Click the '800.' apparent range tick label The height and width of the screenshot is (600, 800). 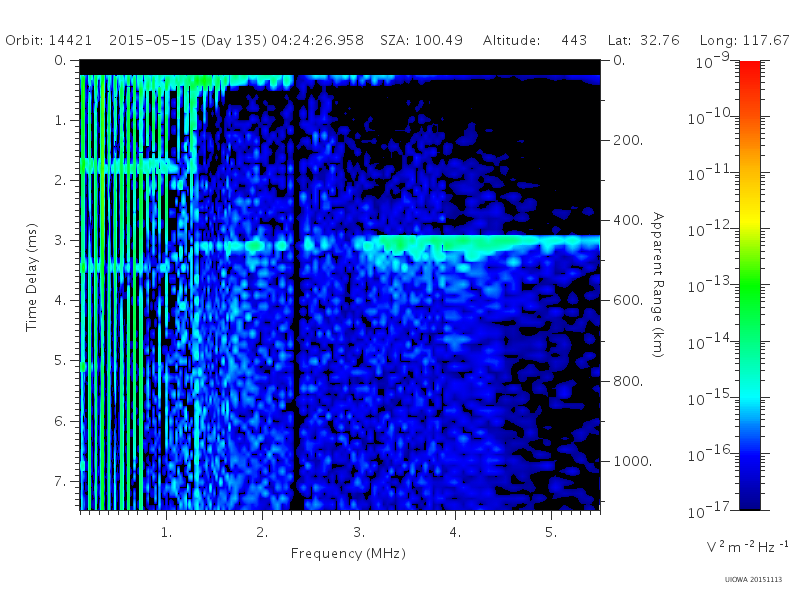click(x=628, y=381)
